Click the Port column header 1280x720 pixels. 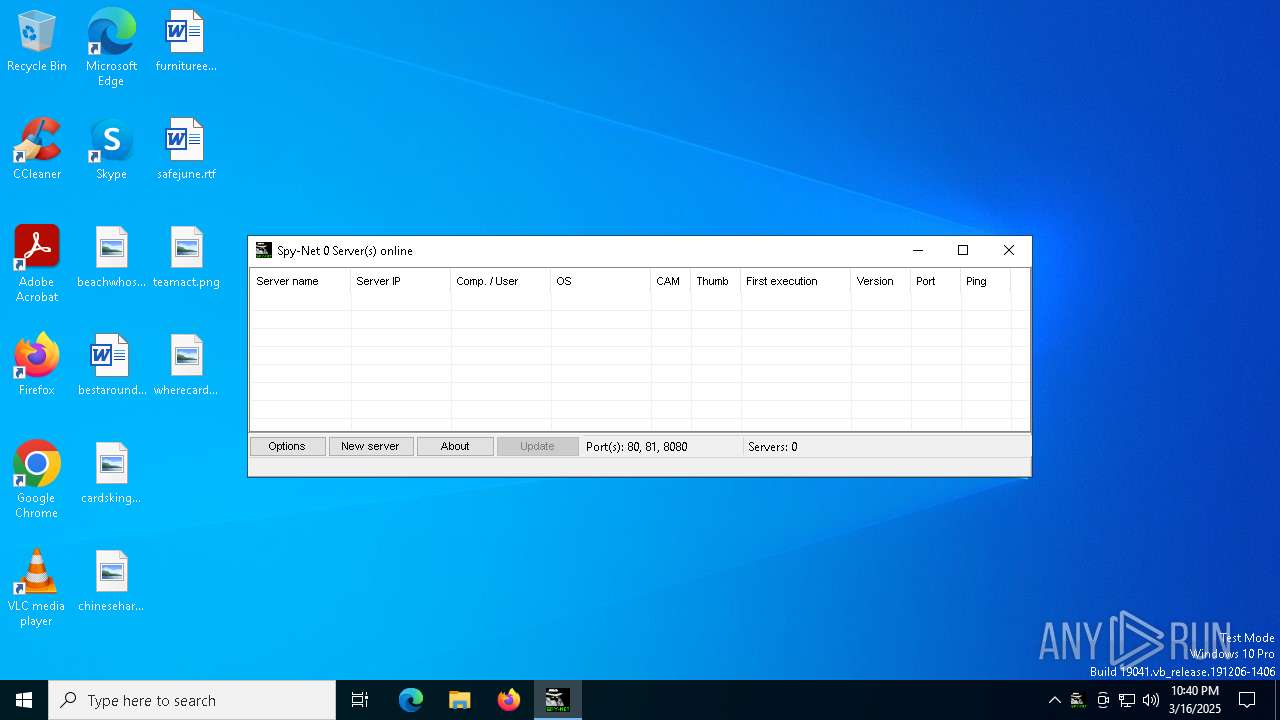(x=935, y=281)
